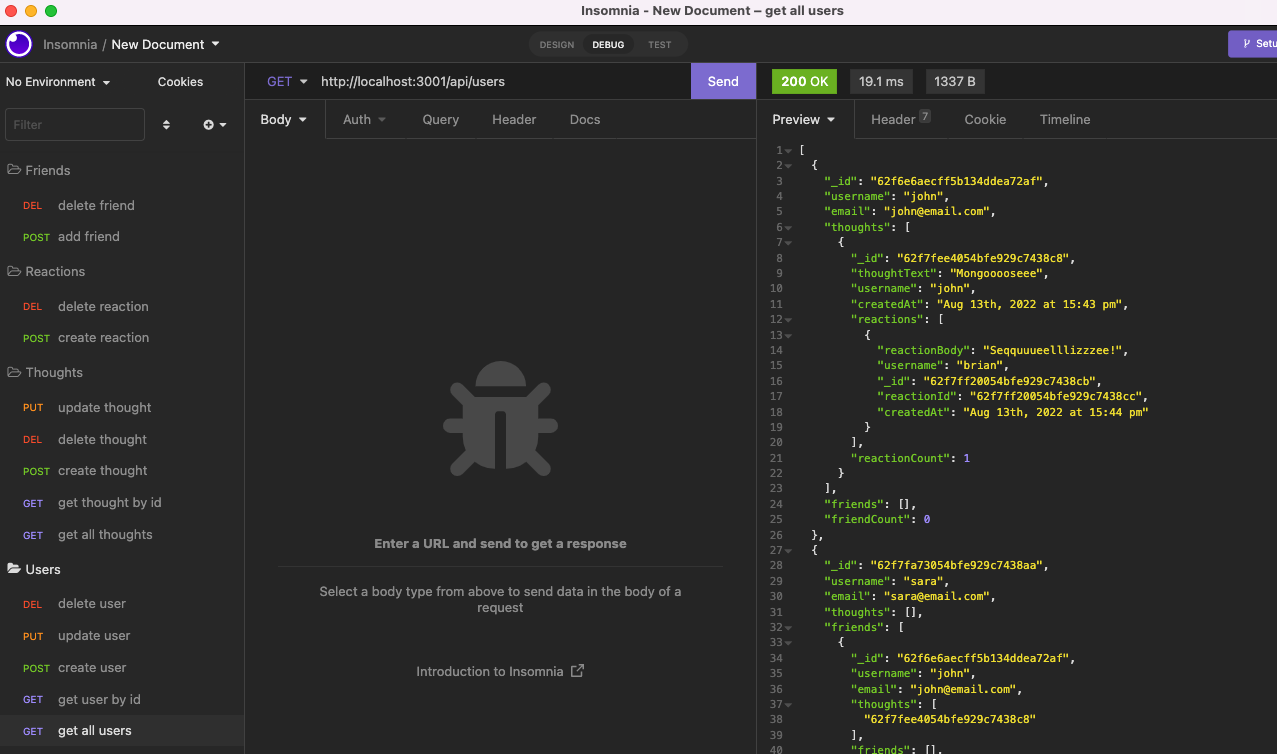The height and width of the screenshot is (754, 1277).
Task: Click the "Mongooooseee" thoughtText value
Action: (996, 273)
